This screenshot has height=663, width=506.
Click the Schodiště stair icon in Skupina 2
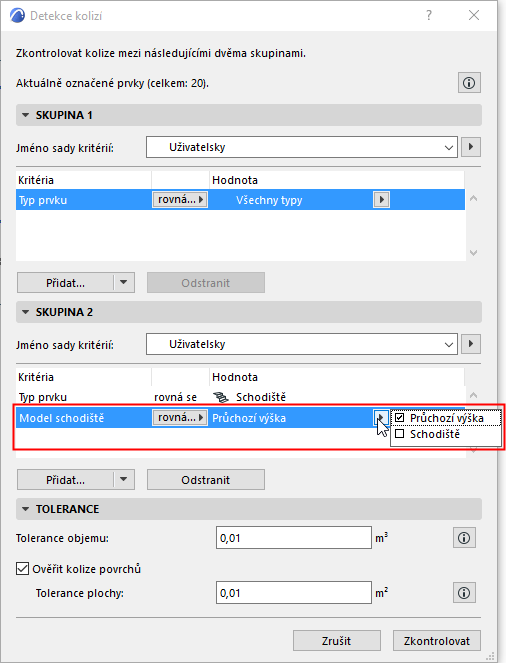pyautogui.click(x=221, y=397)
